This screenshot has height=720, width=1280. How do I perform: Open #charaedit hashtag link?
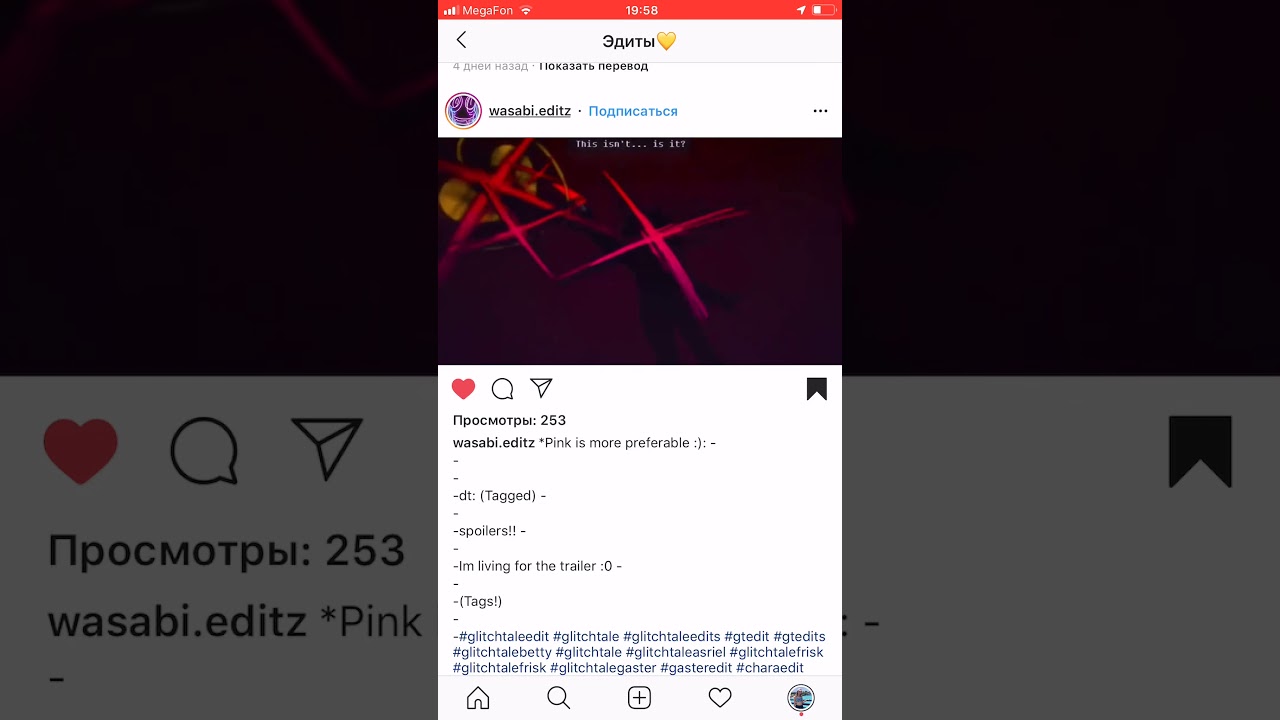pyautogui.click(x=770, y=668)
